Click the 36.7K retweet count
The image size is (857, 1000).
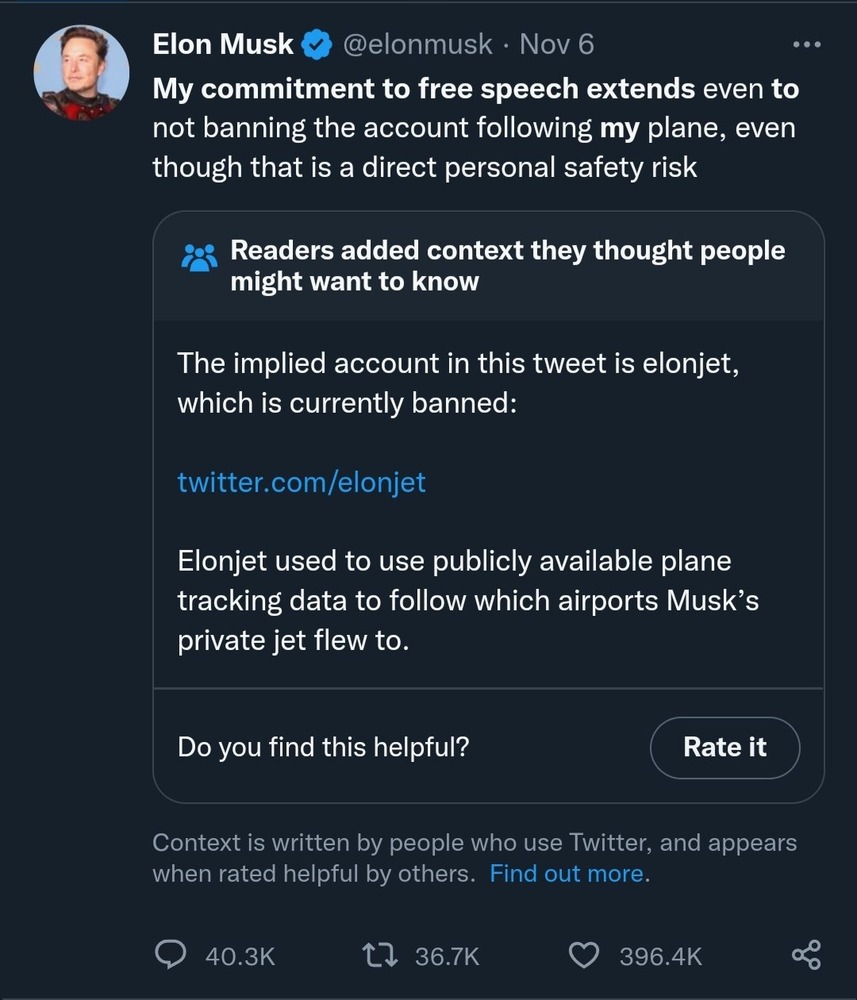(x=447, y=956)
